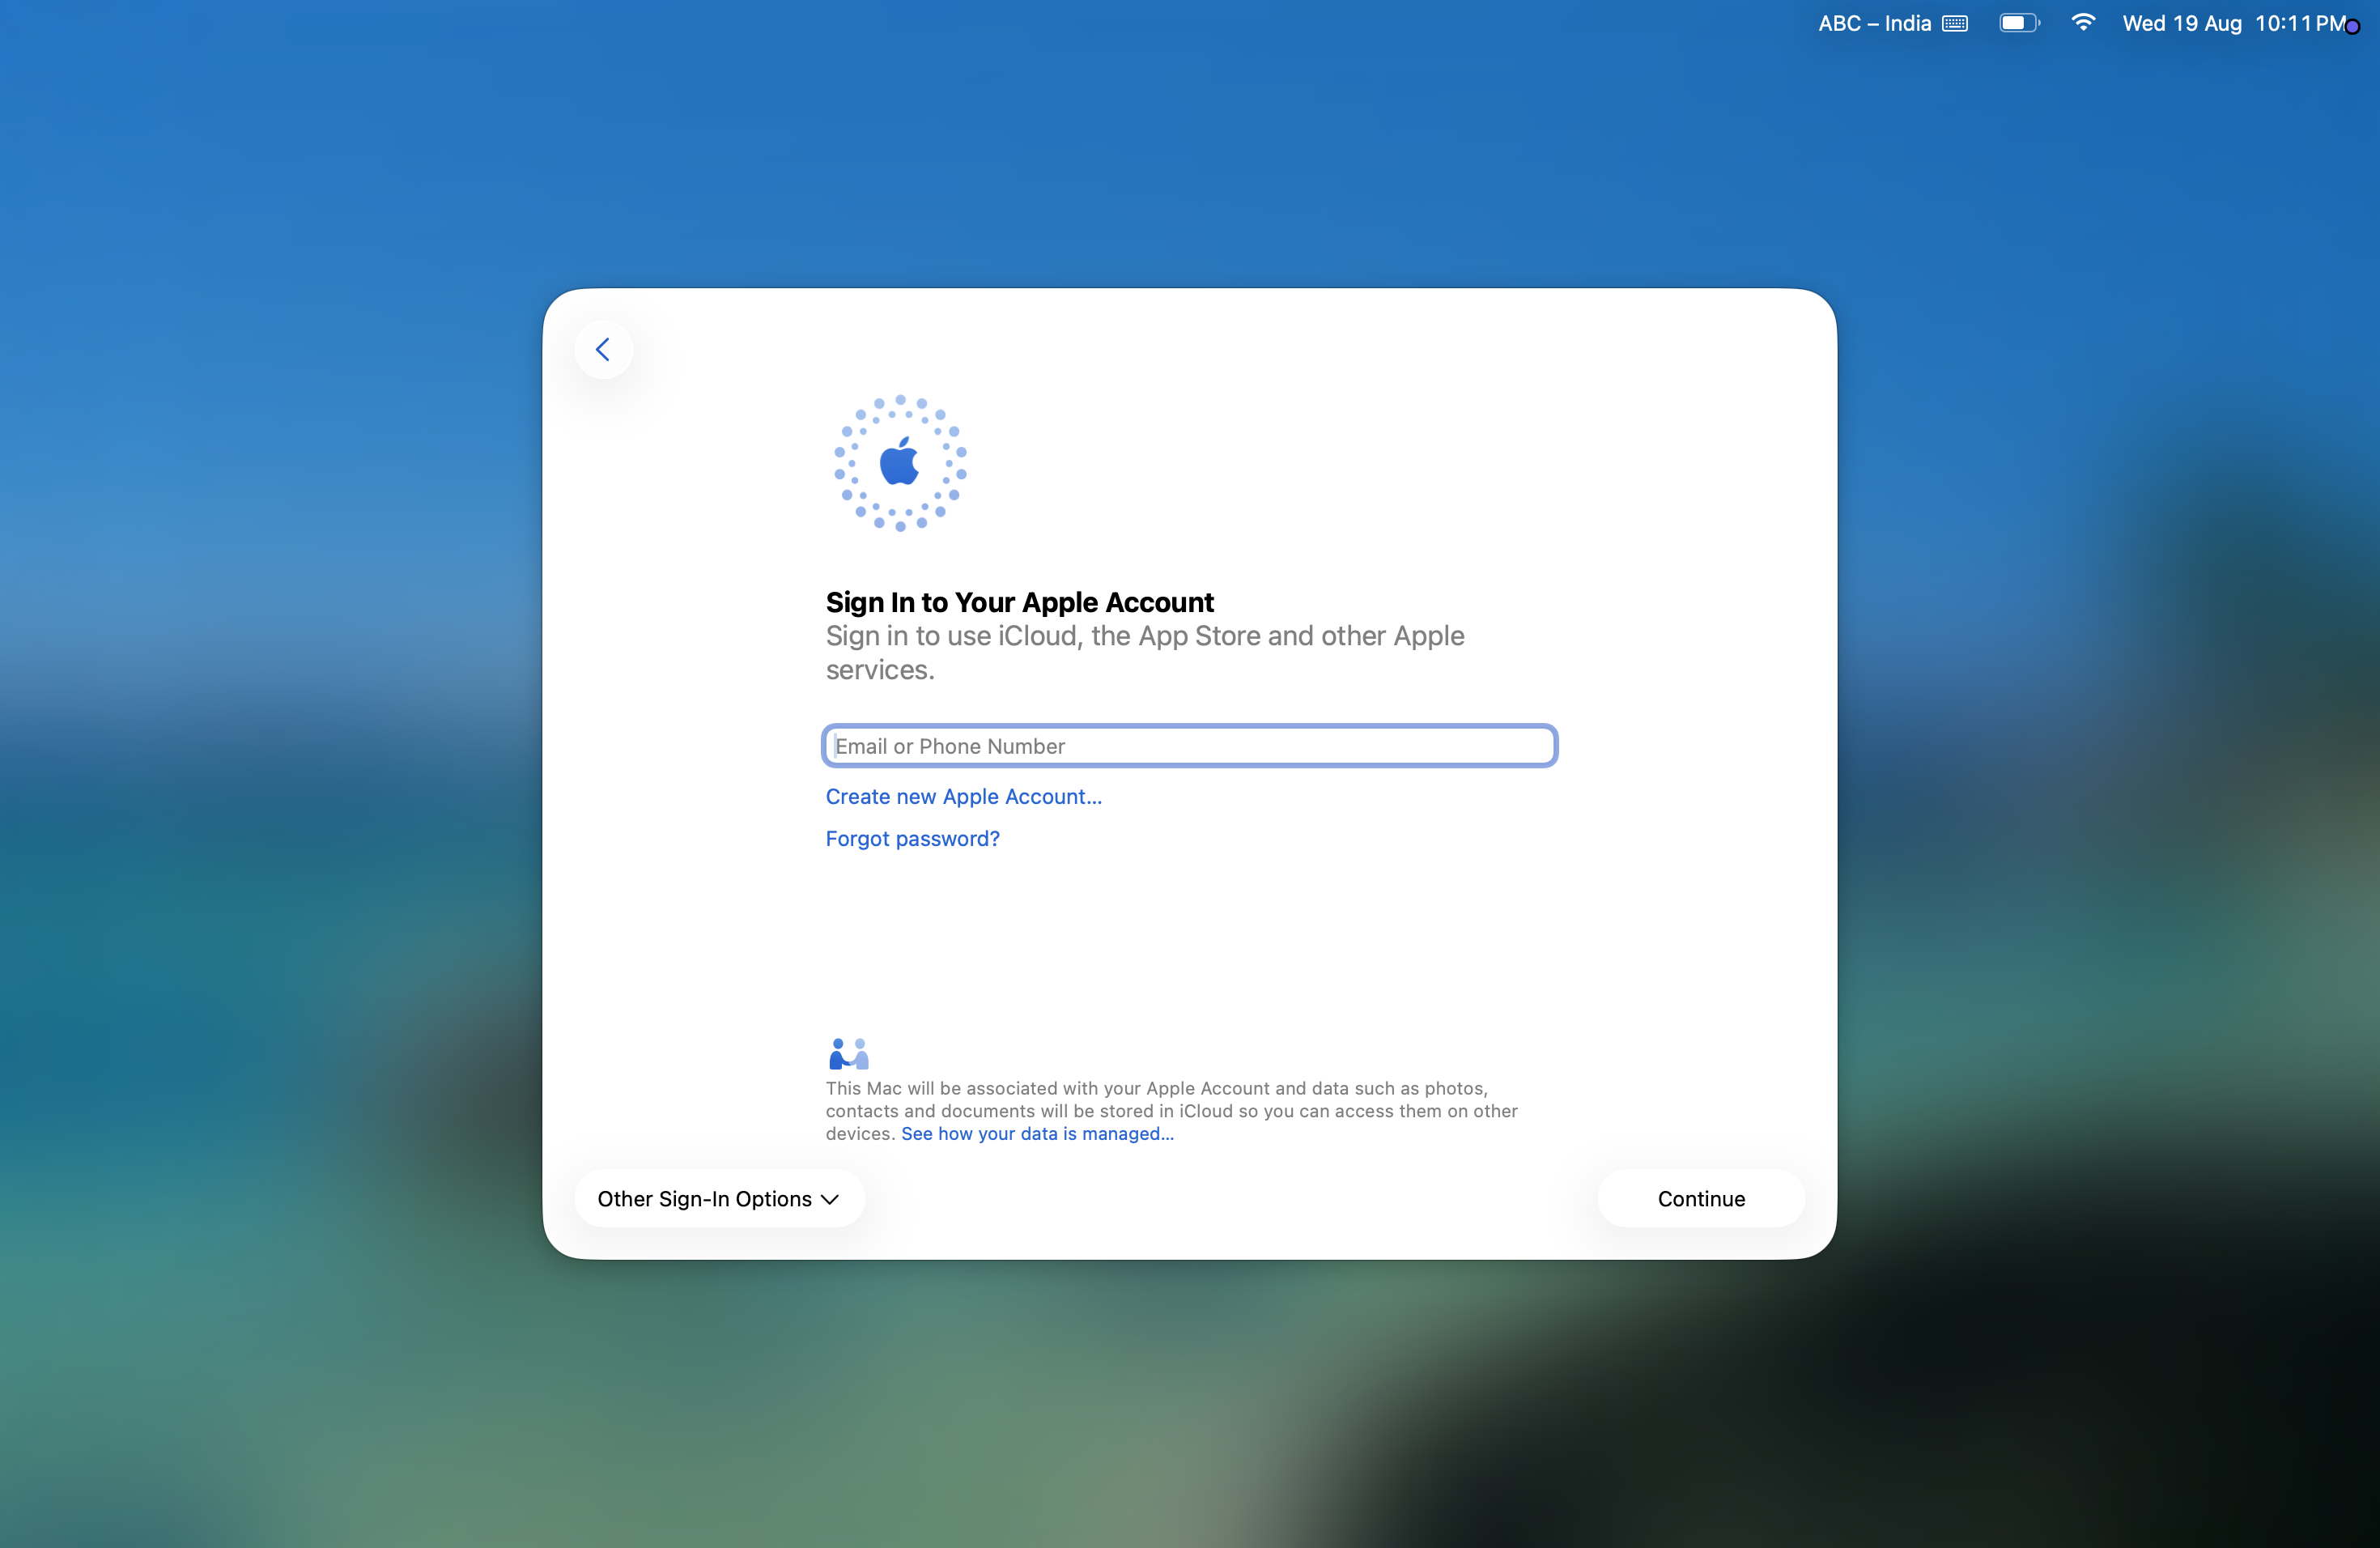Click the Continue button
2380x1548 pixels.
click(x=1701, y=1198)
